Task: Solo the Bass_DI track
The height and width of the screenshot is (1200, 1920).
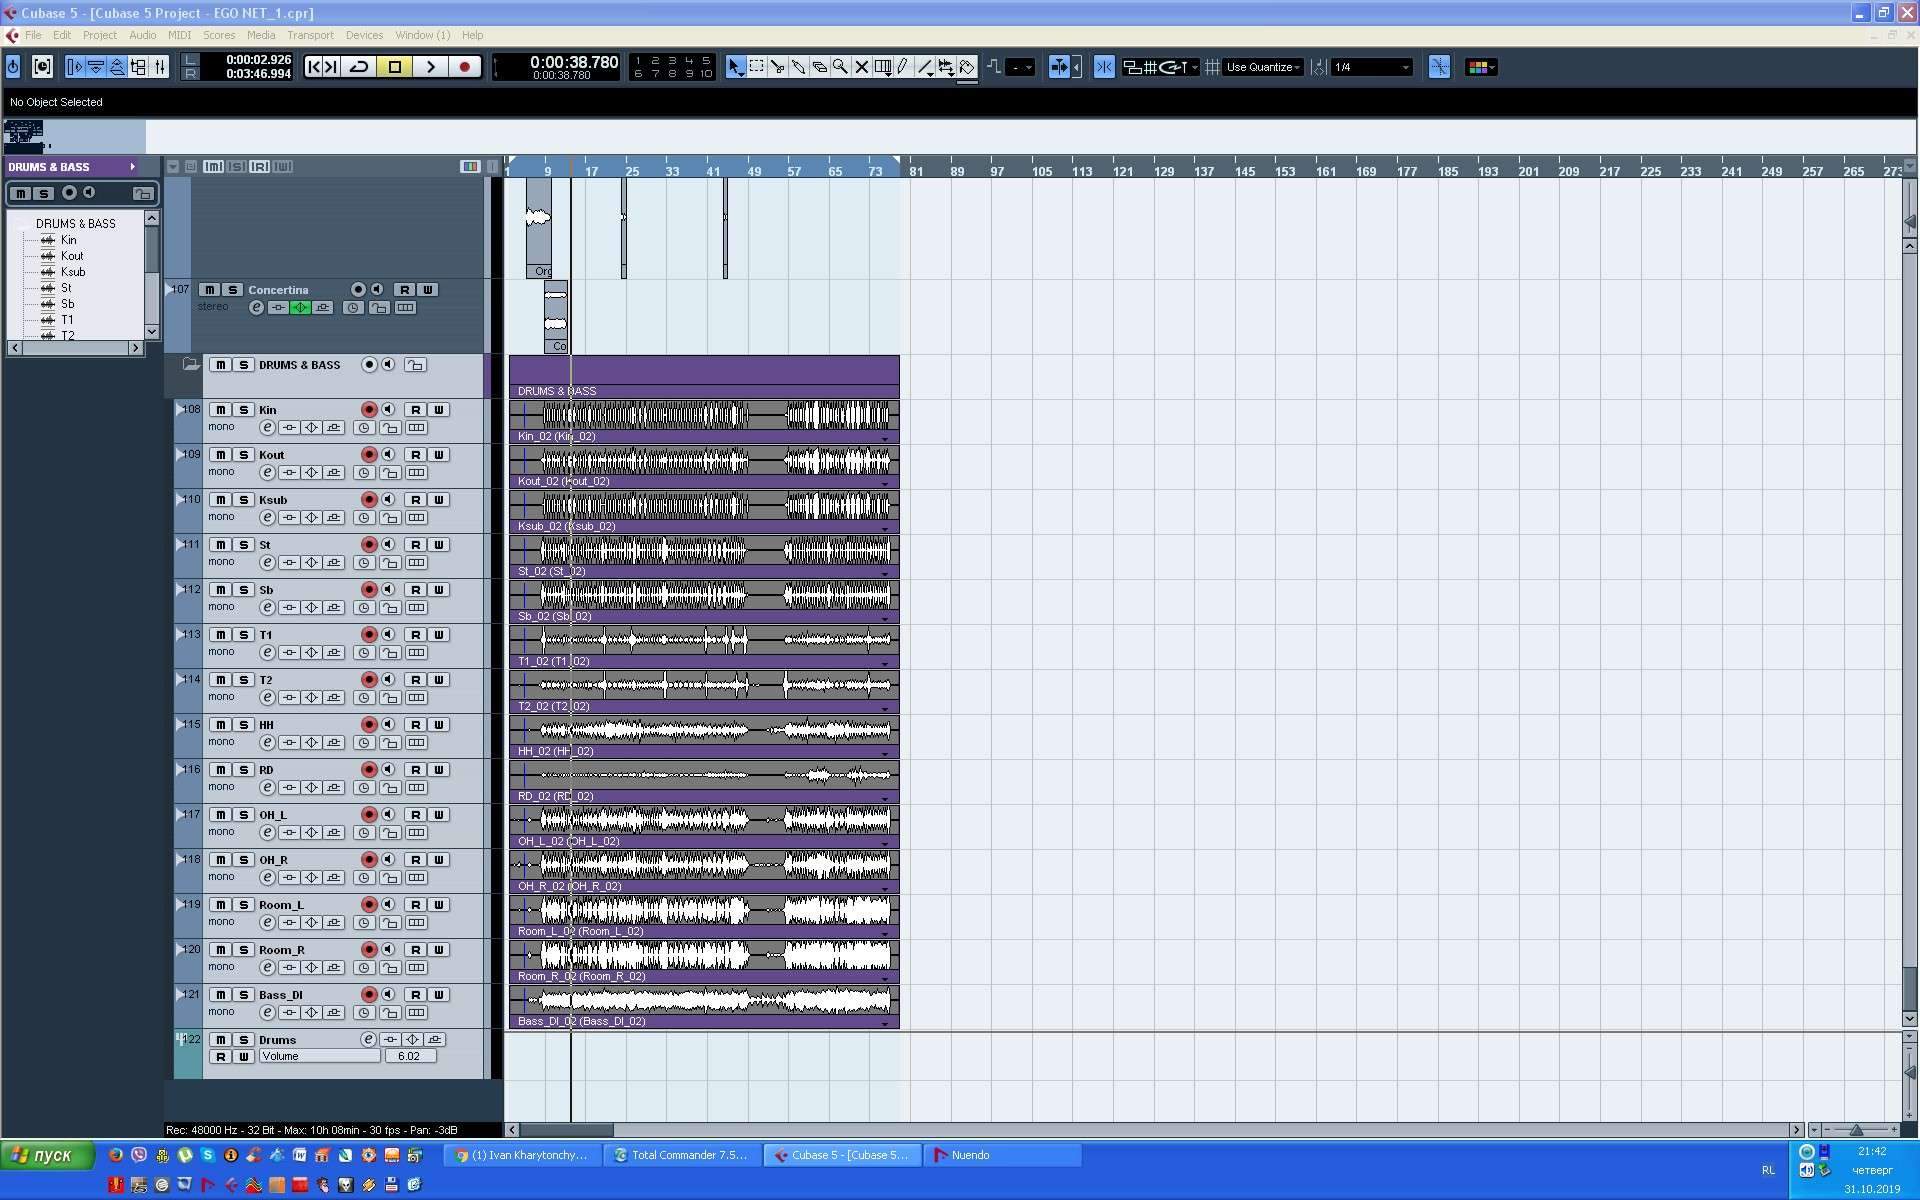Action: pyautogui.click(x=243, y=995)
